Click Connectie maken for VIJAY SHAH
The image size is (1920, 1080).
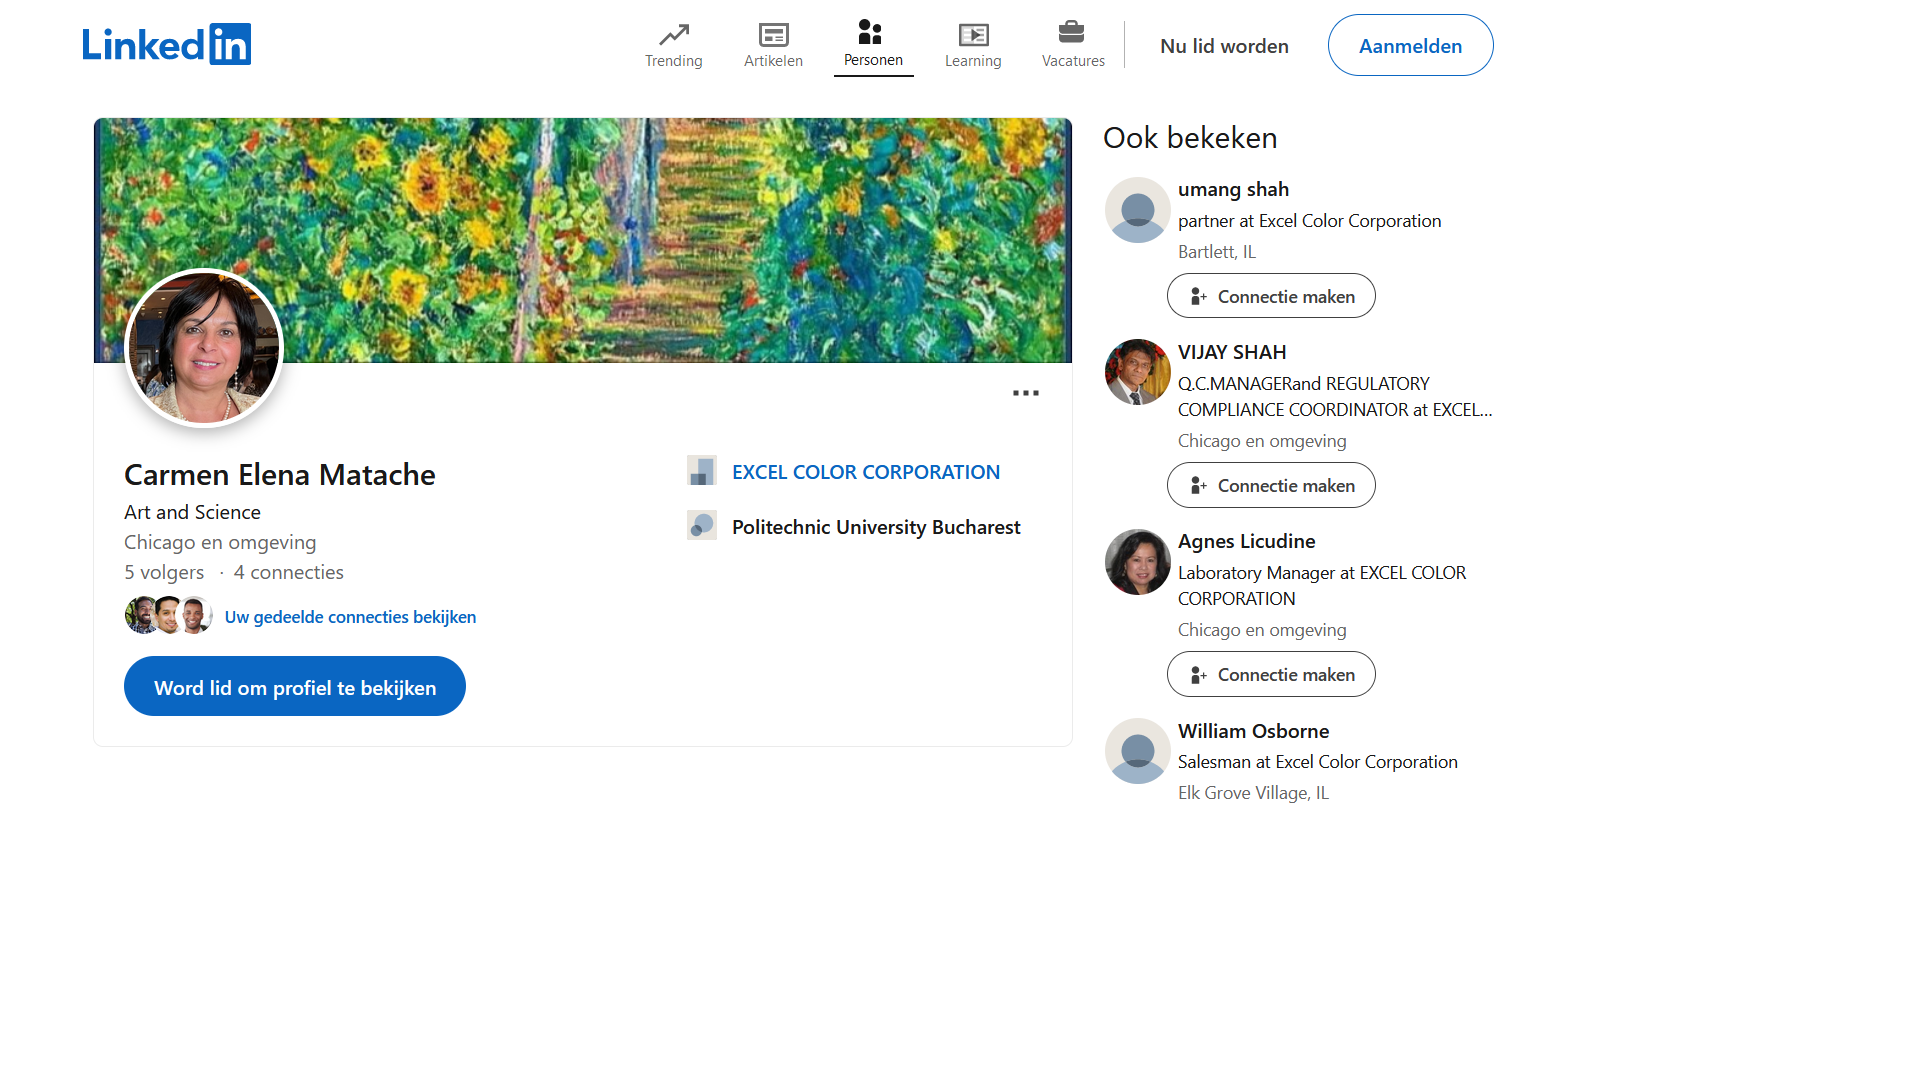pos(1271,485)
